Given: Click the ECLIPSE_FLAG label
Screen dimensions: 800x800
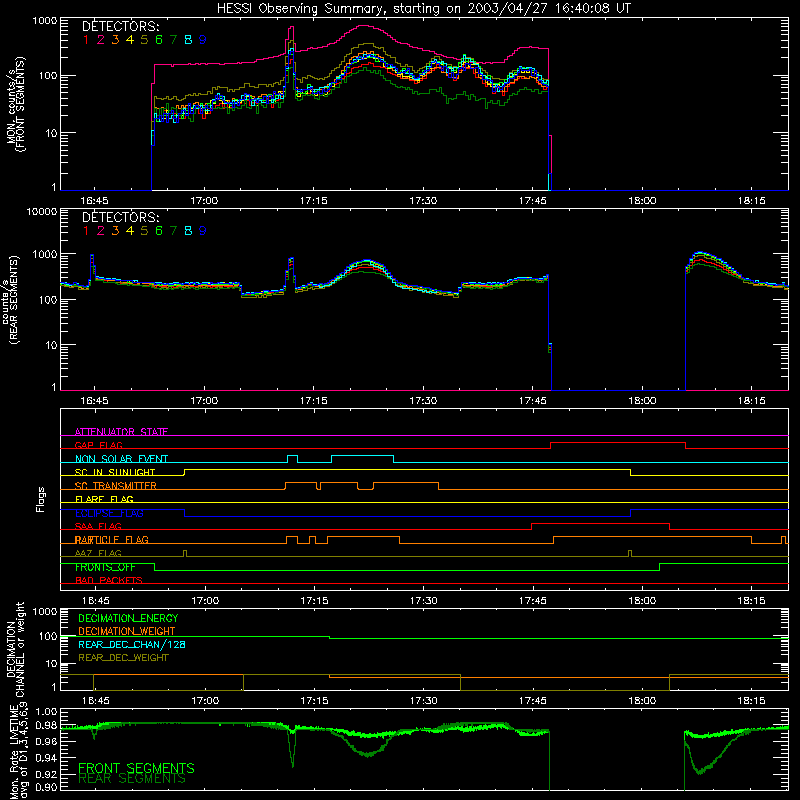Looking at the screenshot, I should pyautogui.click(x=109, y=513).
